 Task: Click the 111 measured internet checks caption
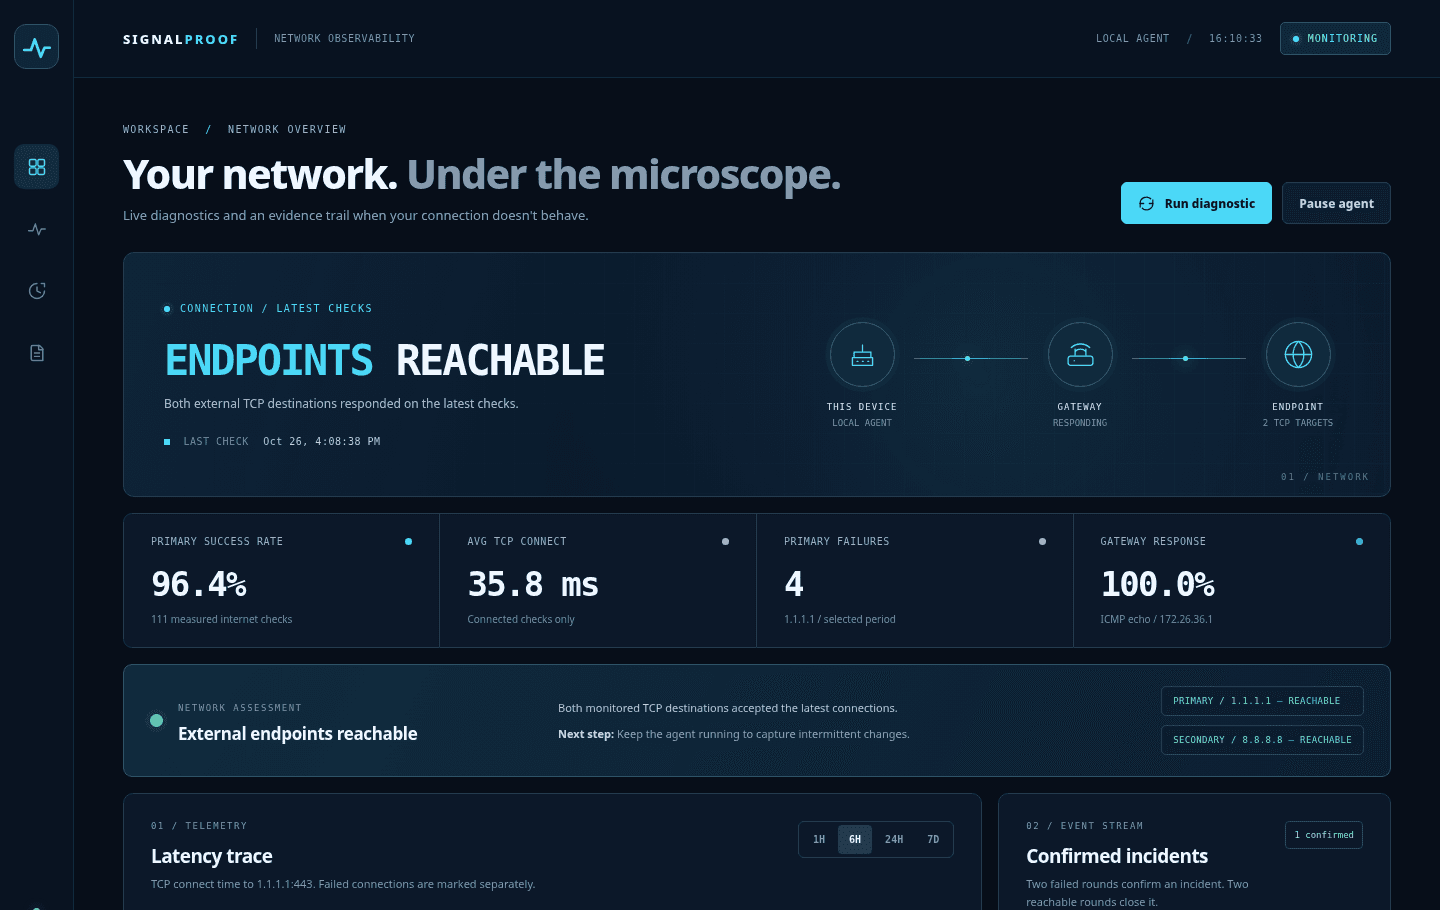pos(222,620)
